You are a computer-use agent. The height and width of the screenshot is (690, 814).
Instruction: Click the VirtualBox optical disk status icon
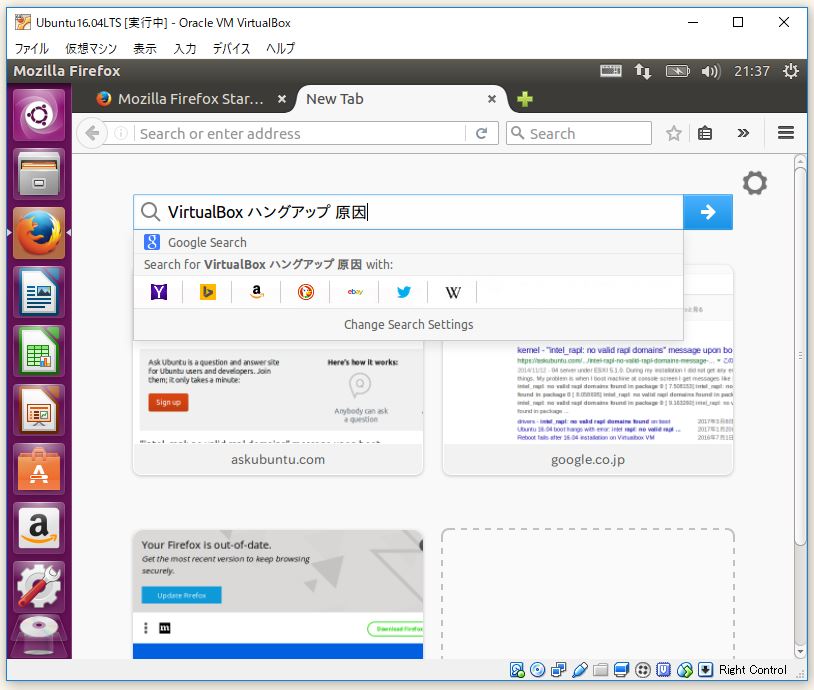coord(537,670)
